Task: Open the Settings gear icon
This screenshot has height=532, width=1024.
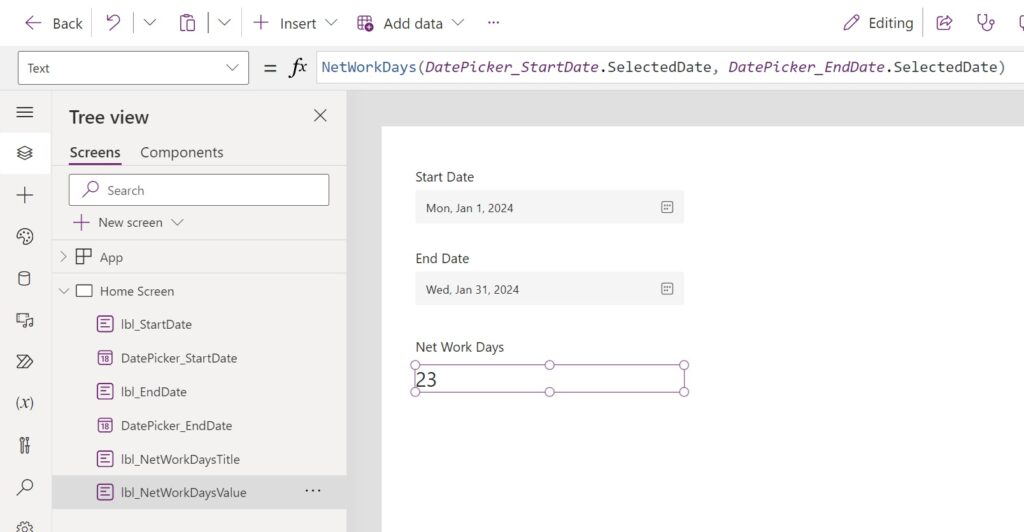Action: tap(25, 526)
